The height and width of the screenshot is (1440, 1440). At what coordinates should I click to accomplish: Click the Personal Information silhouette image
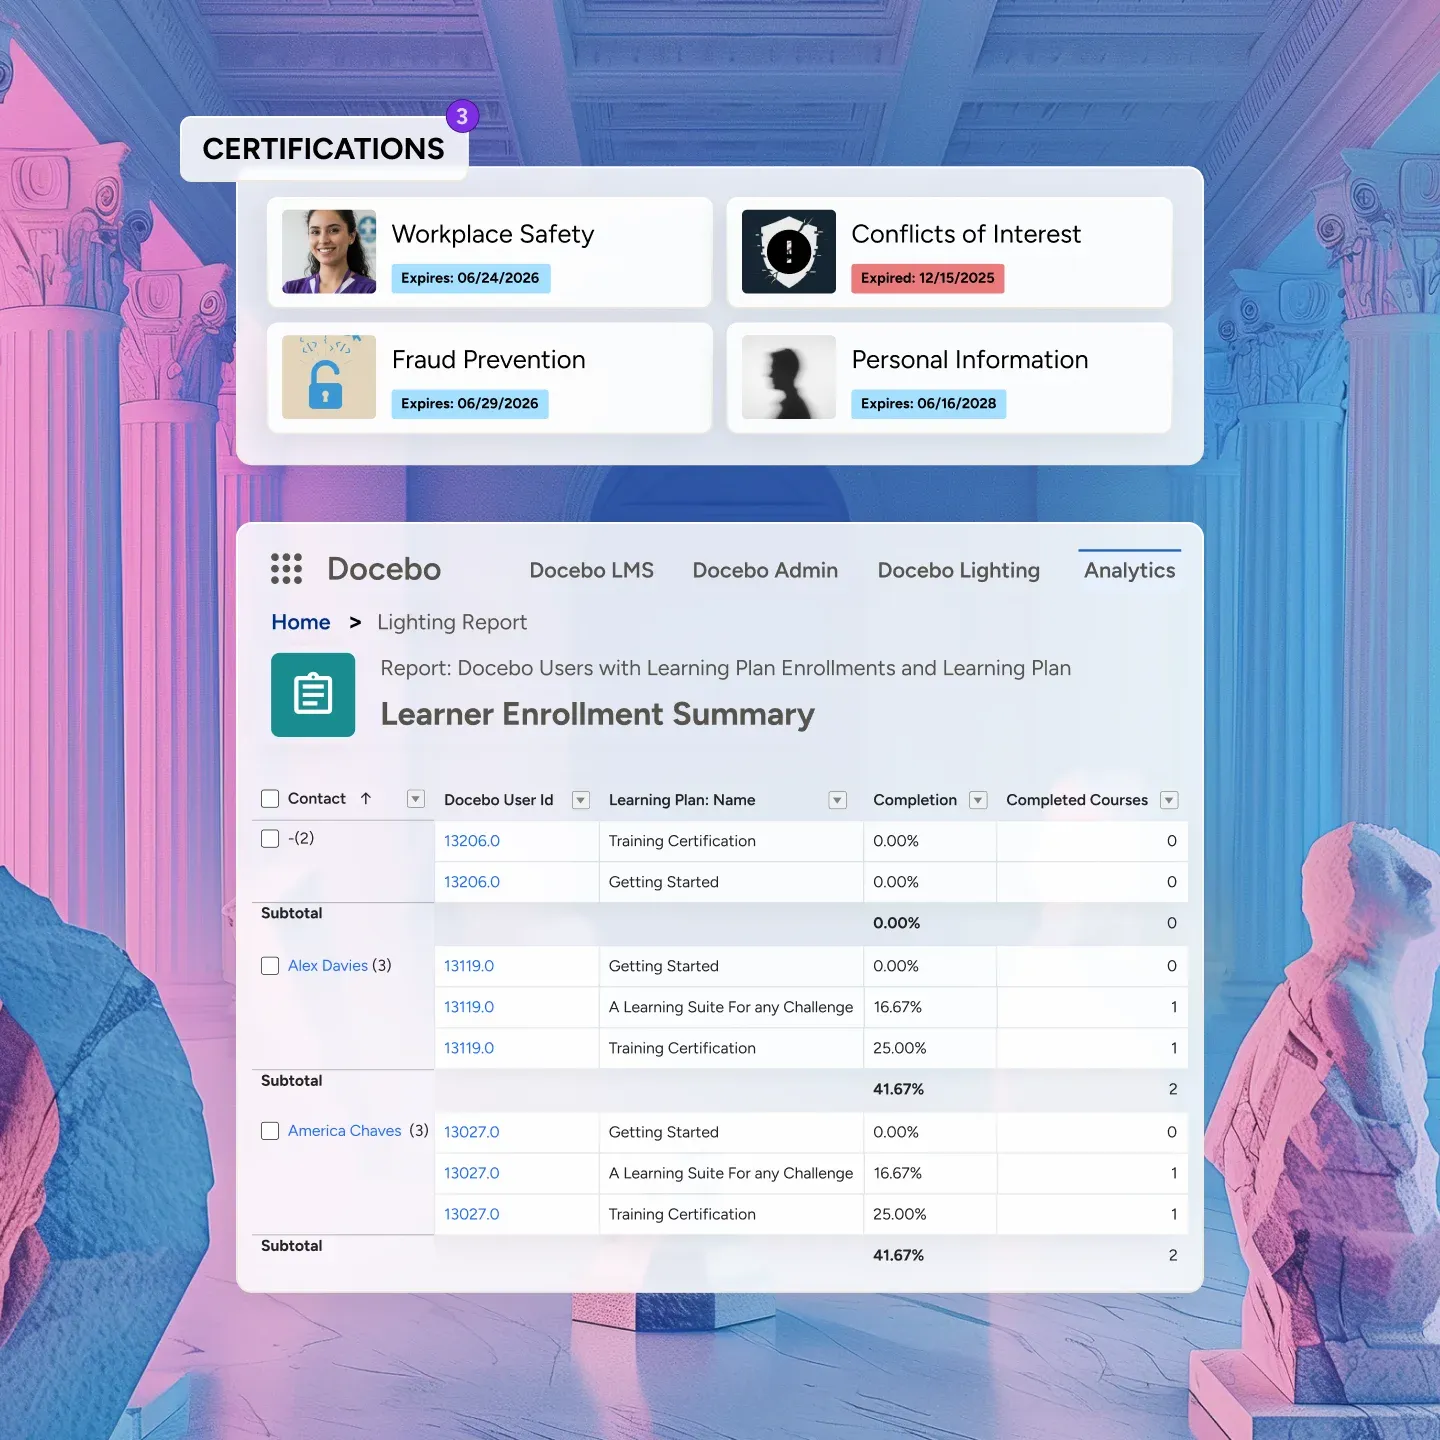(788, 377)
